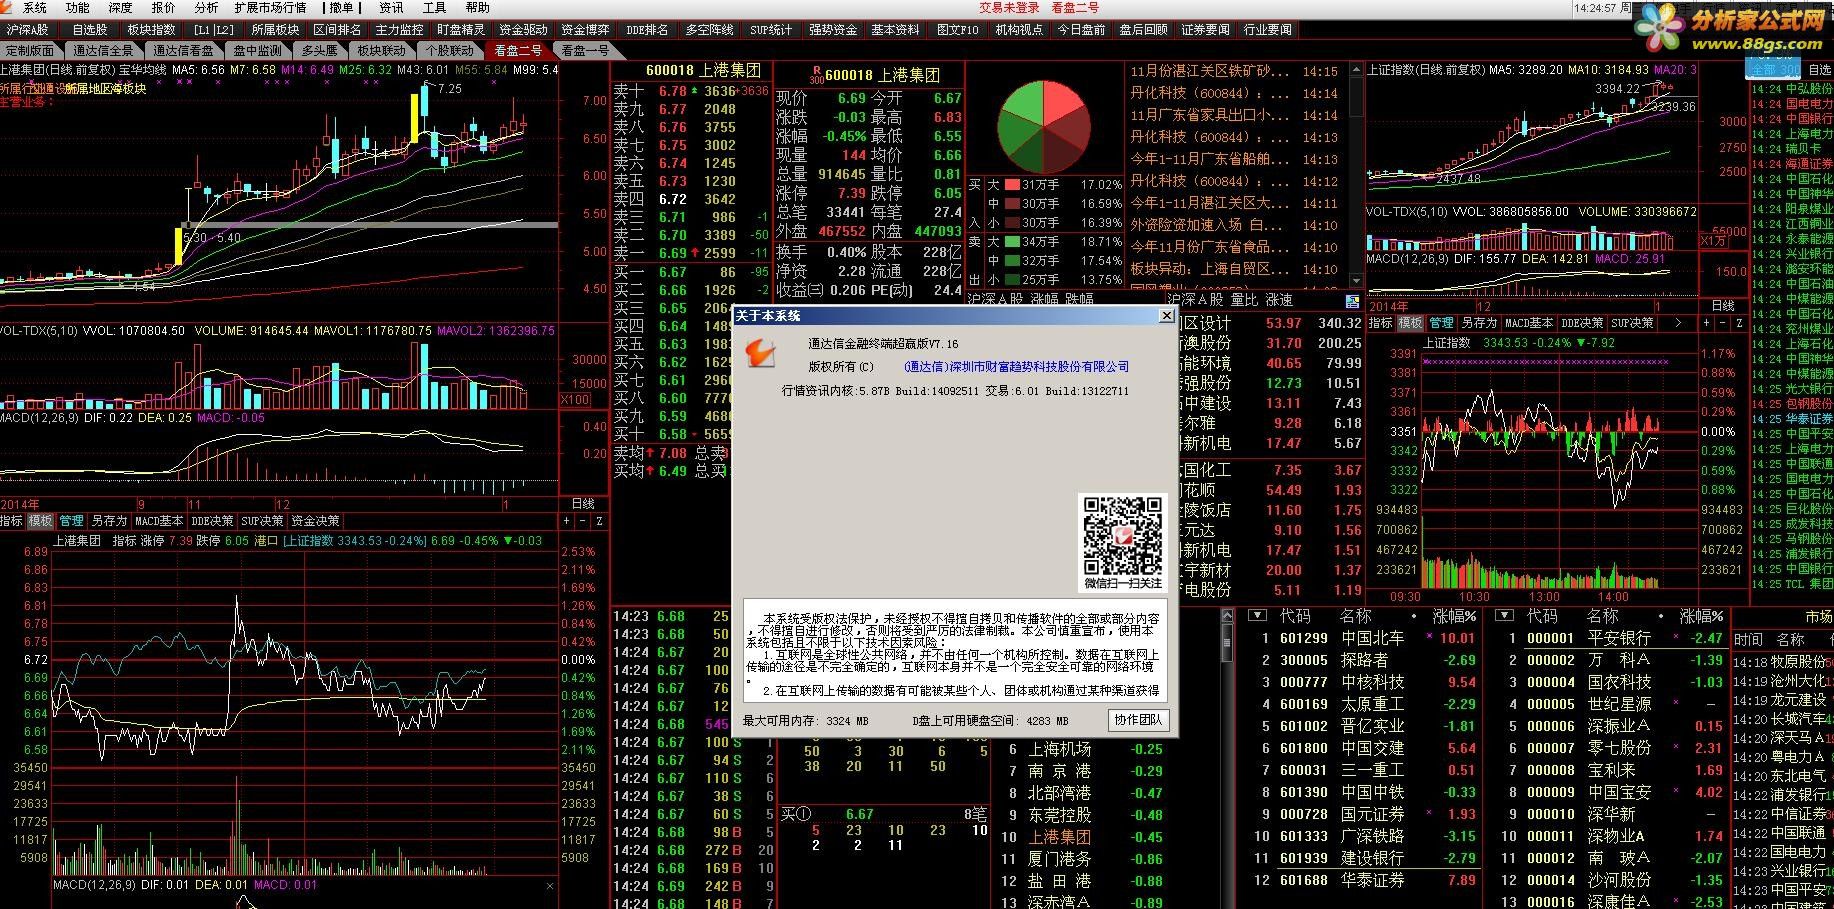Select the SUP决策 tab under the index chart
1834x909 pixels.
1632,323
